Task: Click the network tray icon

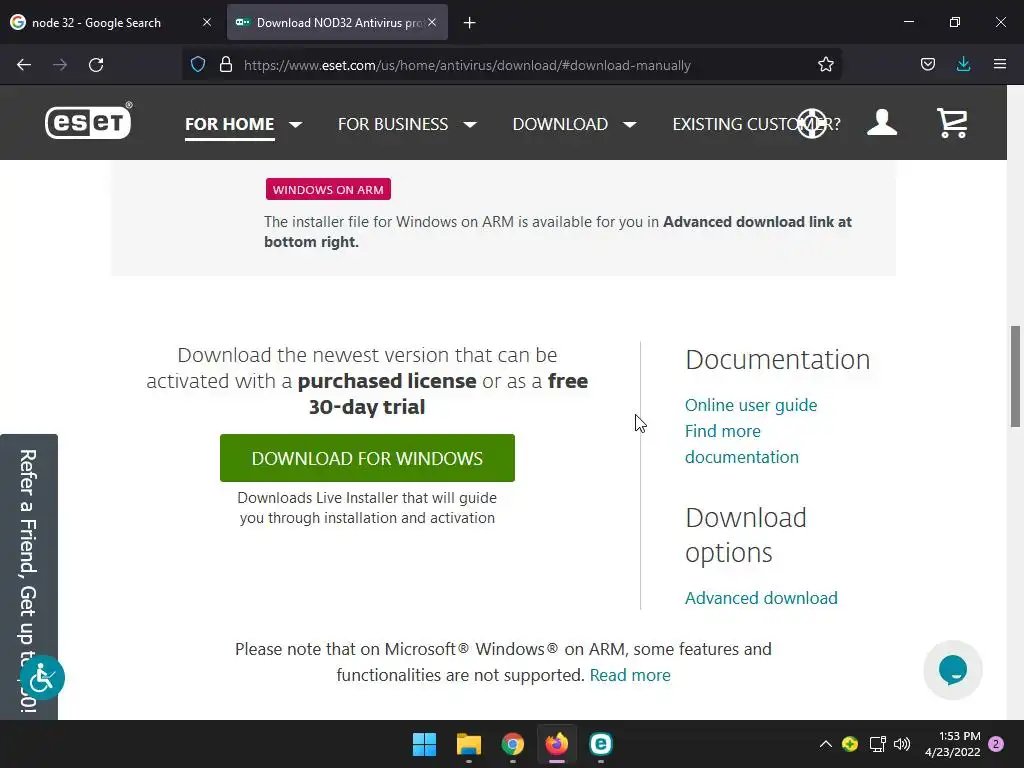Action: coord(877,744)
